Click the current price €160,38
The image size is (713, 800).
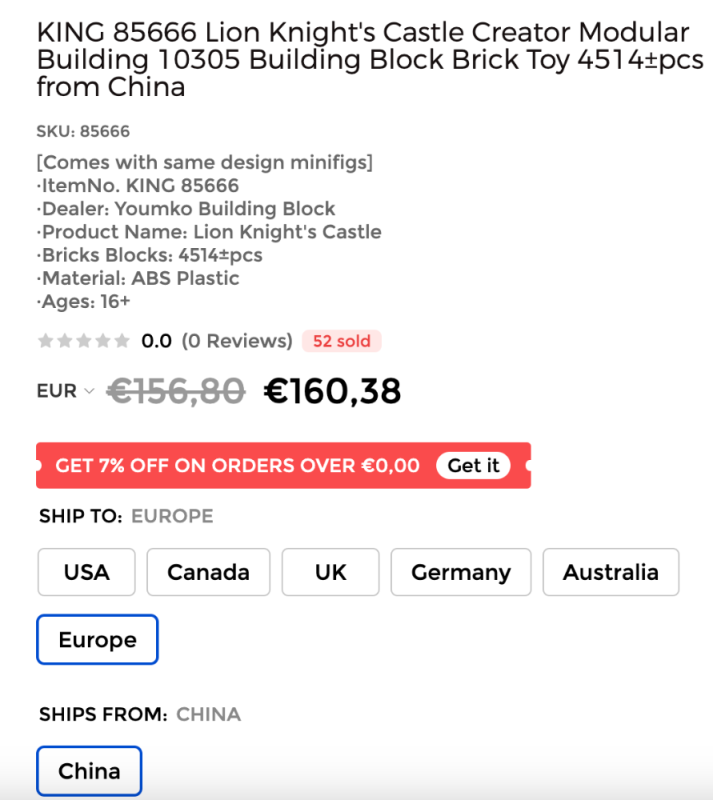[x=332, y=391]
